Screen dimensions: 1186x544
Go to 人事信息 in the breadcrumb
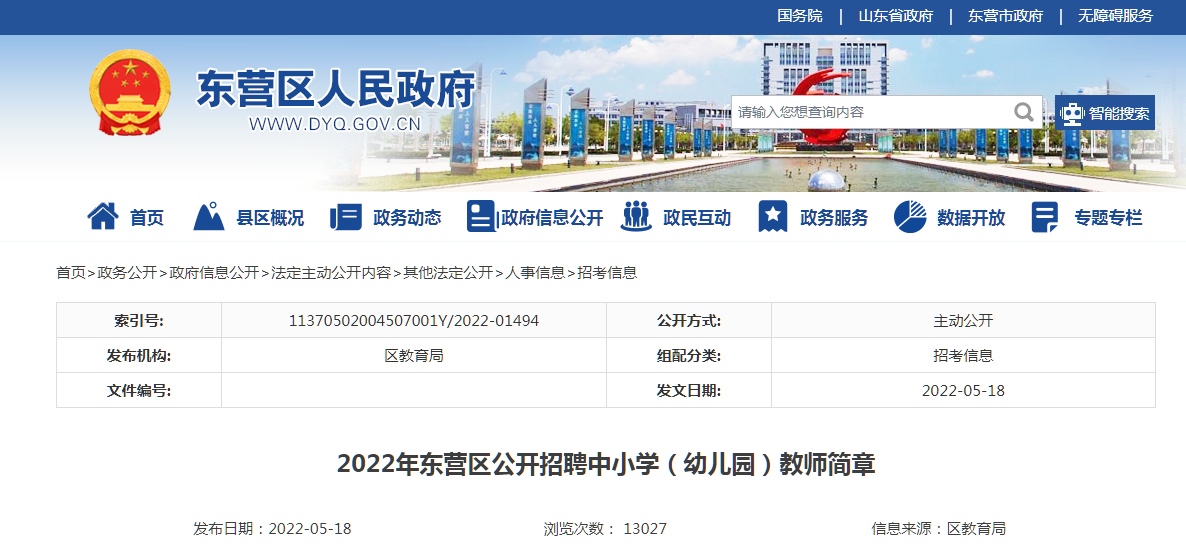click(535, 273)
